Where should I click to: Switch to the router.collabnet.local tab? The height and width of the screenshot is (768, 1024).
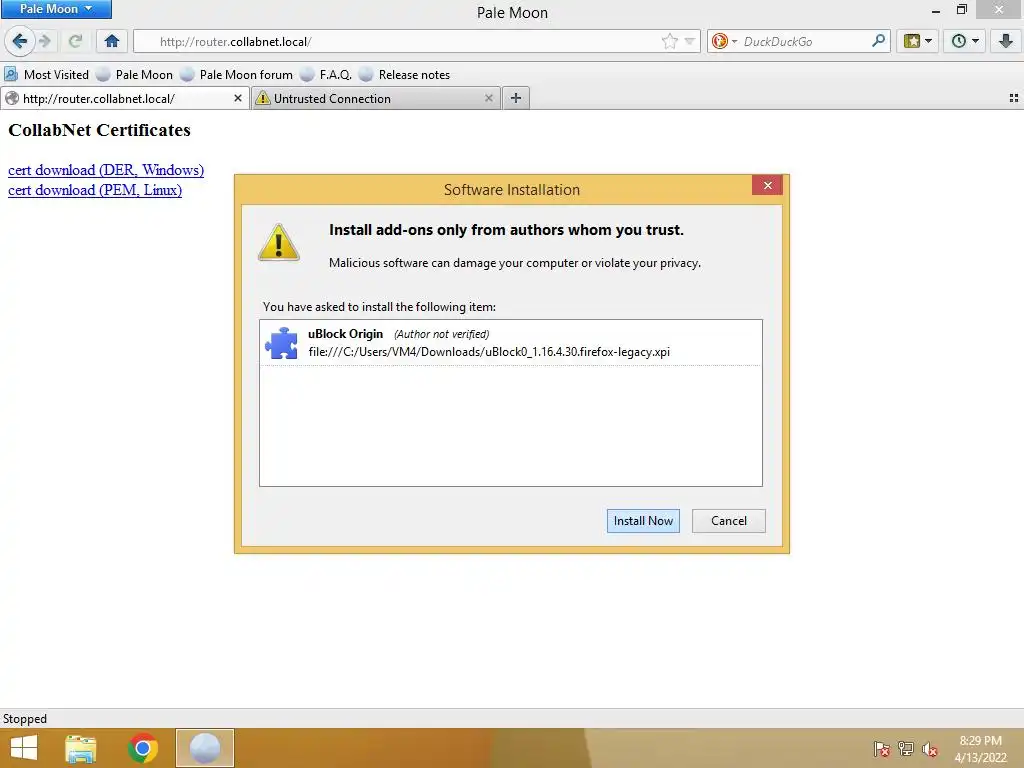124,99
